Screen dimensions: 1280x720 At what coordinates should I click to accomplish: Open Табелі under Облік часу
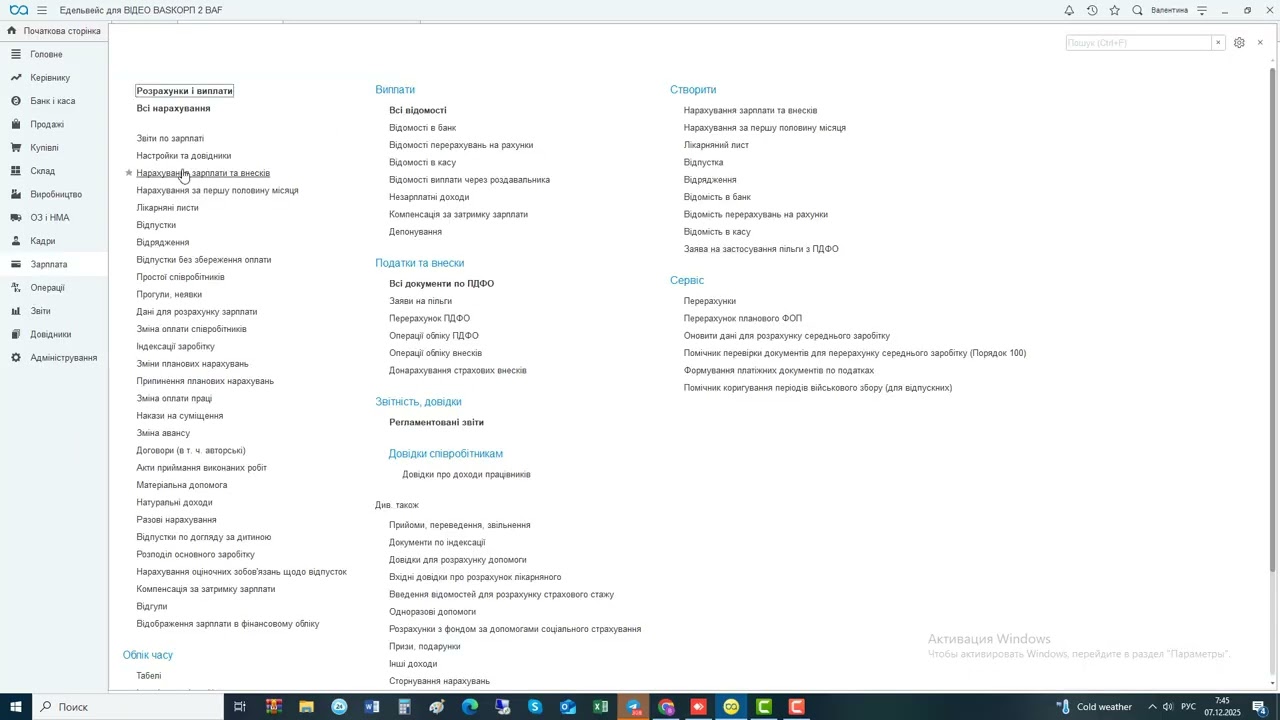click(x=148, y=676)
